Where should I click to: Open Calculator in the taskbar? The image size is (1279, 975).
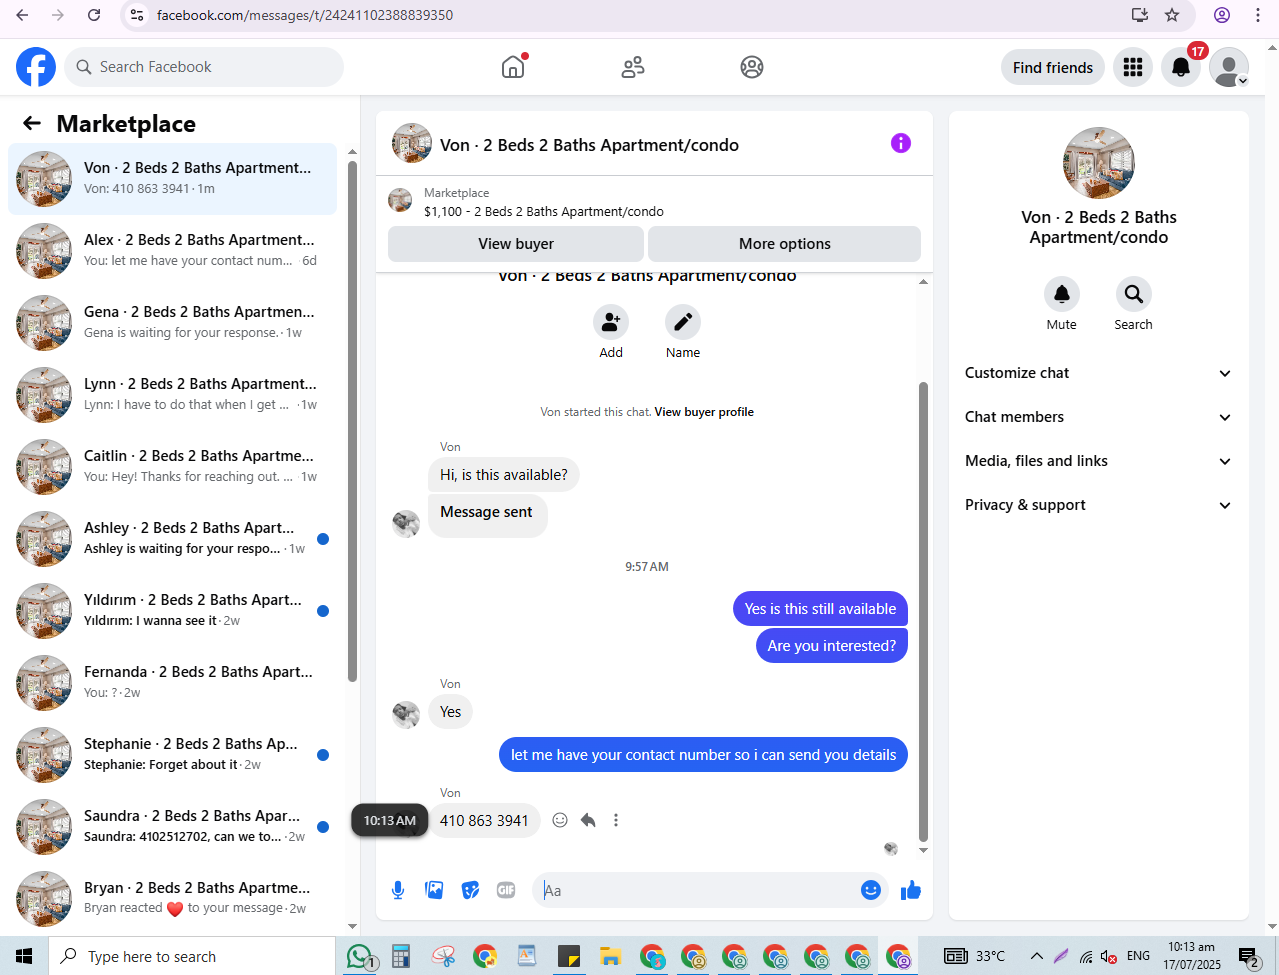(401, 957)
